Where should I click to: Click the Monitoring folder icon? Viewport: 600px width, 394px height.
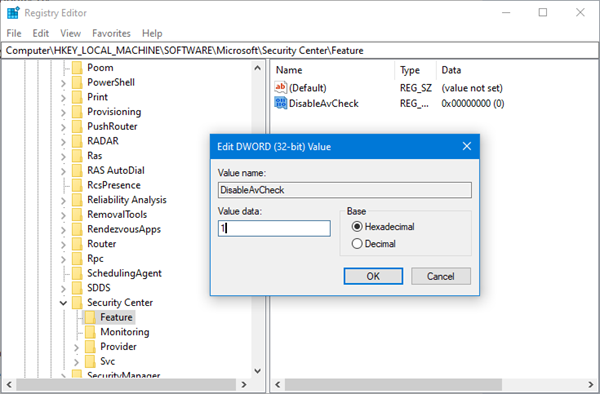90,332
